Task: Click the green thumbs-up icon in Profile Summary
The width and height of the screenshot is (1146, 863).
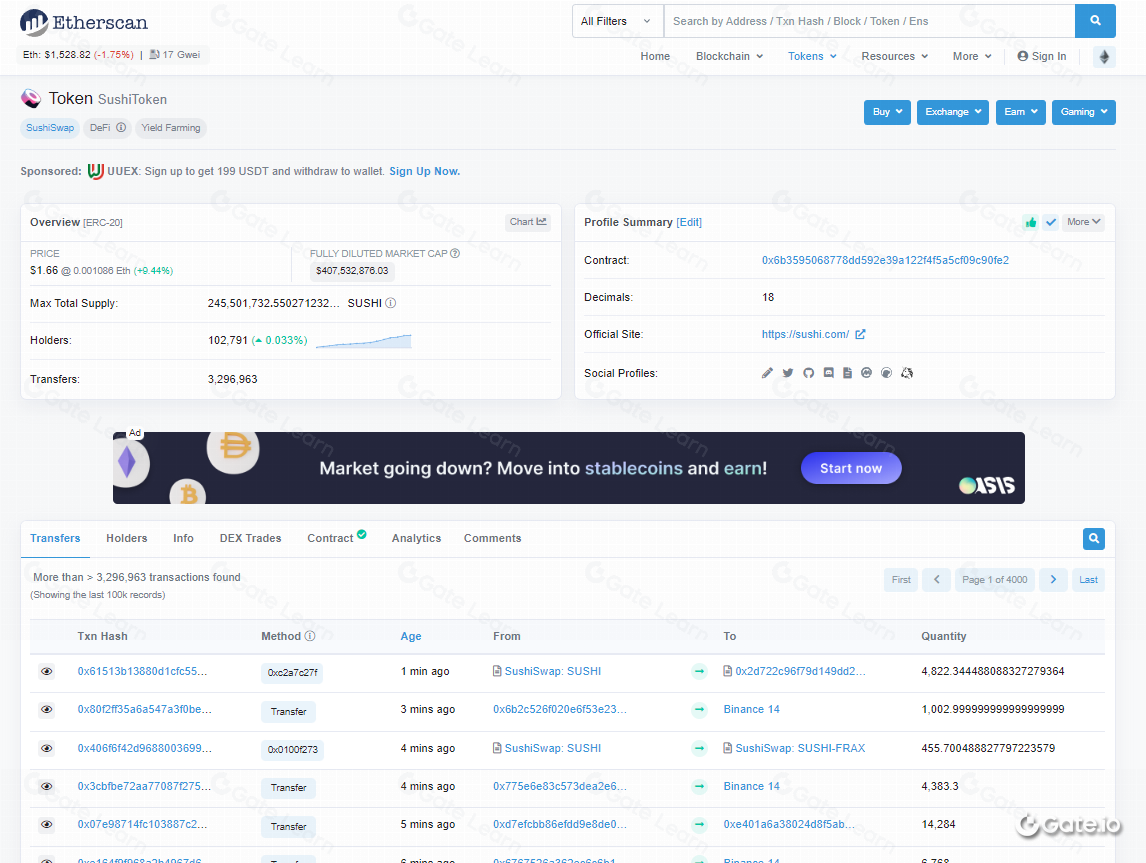Action: coord(1031,222)
